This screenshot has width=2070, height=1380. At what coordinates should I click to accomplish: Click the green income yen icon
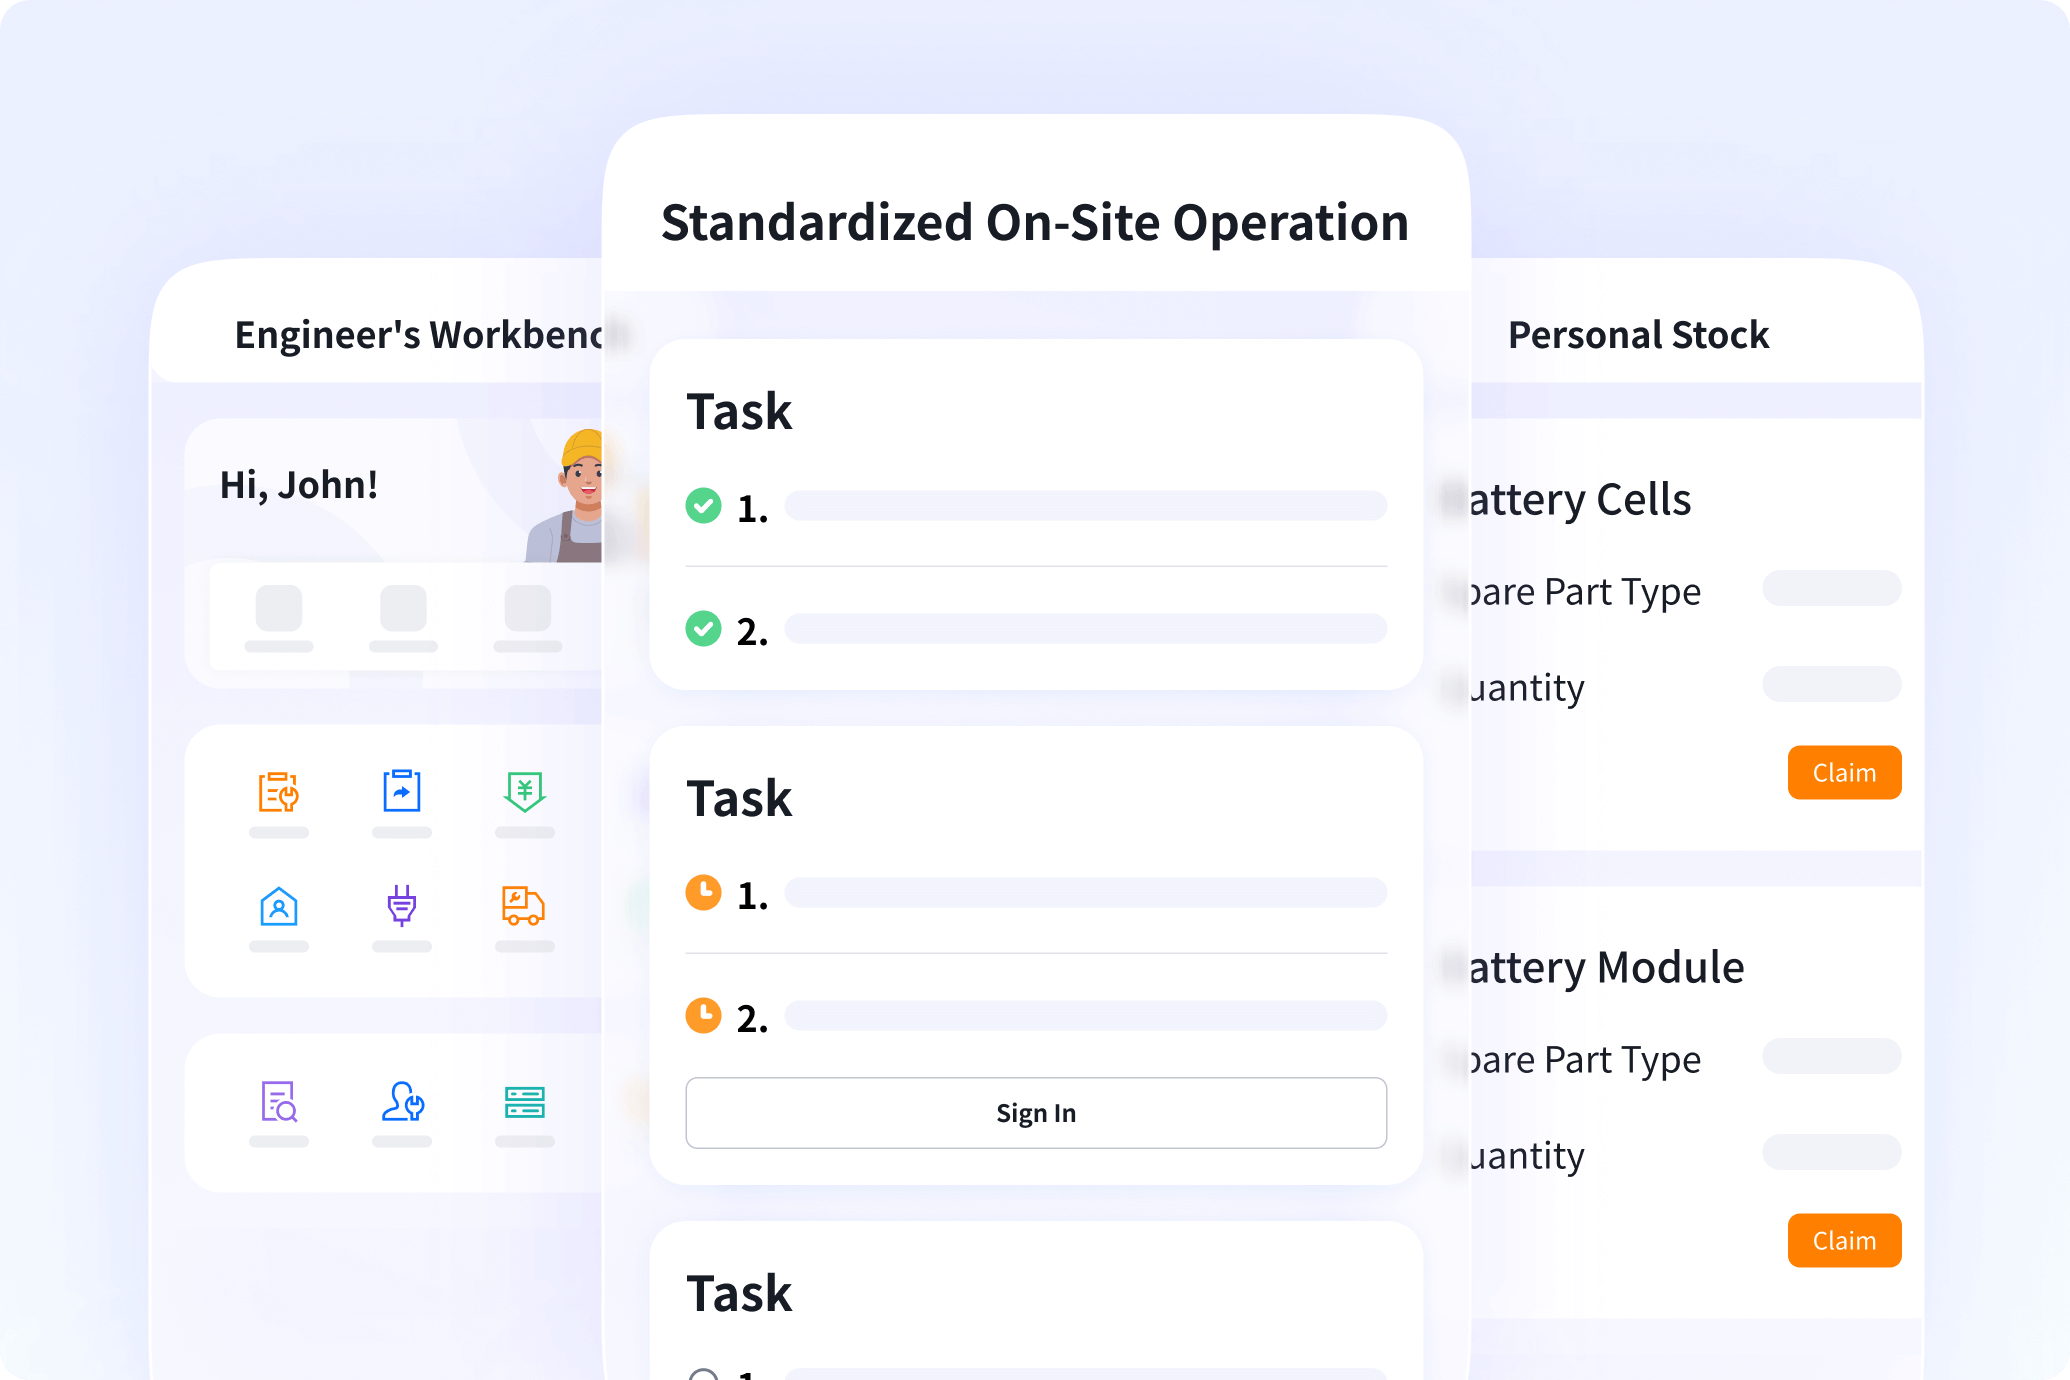click(x=524, y=793)
